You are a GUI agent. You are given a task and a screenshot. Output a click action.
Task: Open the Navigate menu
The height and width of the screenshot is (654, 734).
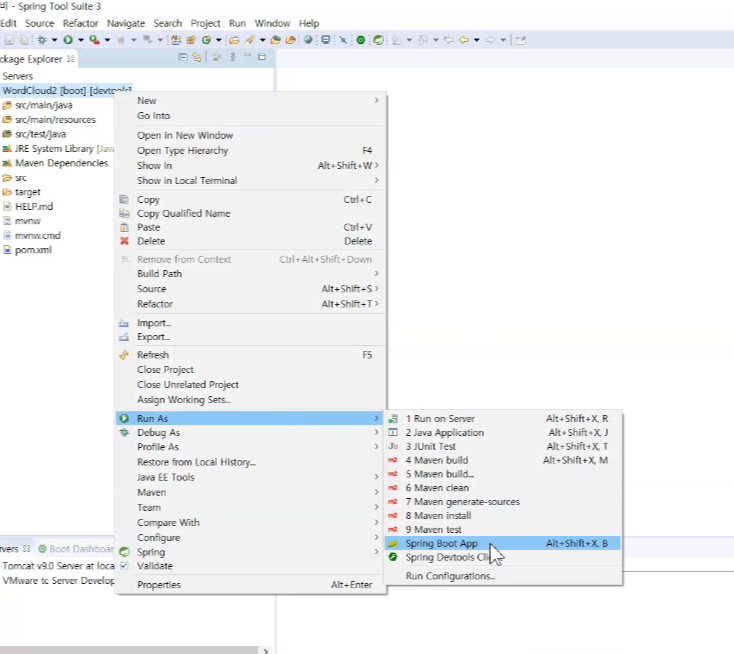[125, 23]
